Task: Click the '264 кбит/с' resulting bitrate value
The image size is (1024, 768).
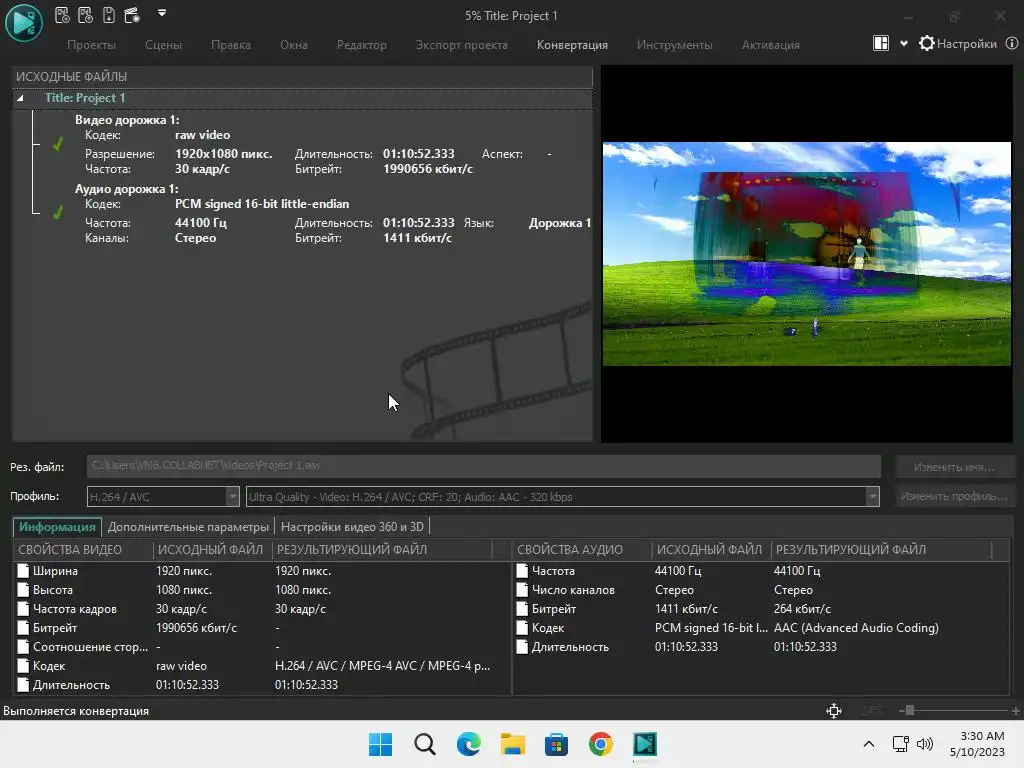Action: point(802,609)
